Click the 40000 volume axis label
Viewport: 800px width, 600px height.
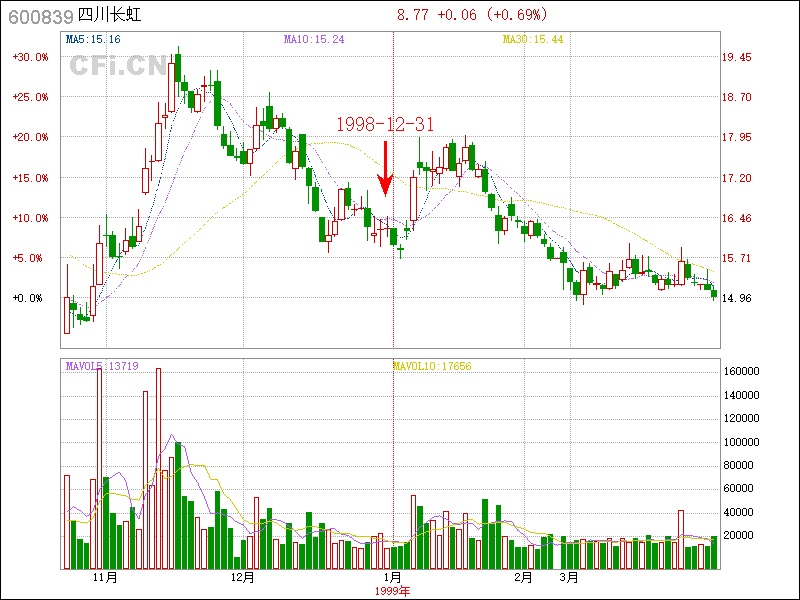tap(739, 512)
